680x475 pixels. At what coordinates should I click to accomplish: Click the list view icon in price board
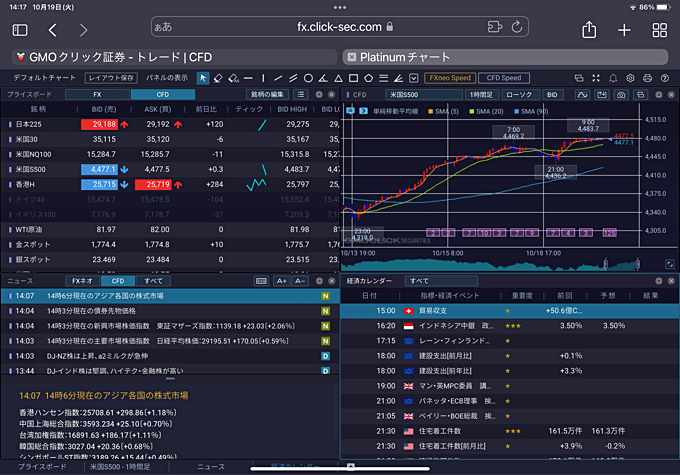(301, 95)
